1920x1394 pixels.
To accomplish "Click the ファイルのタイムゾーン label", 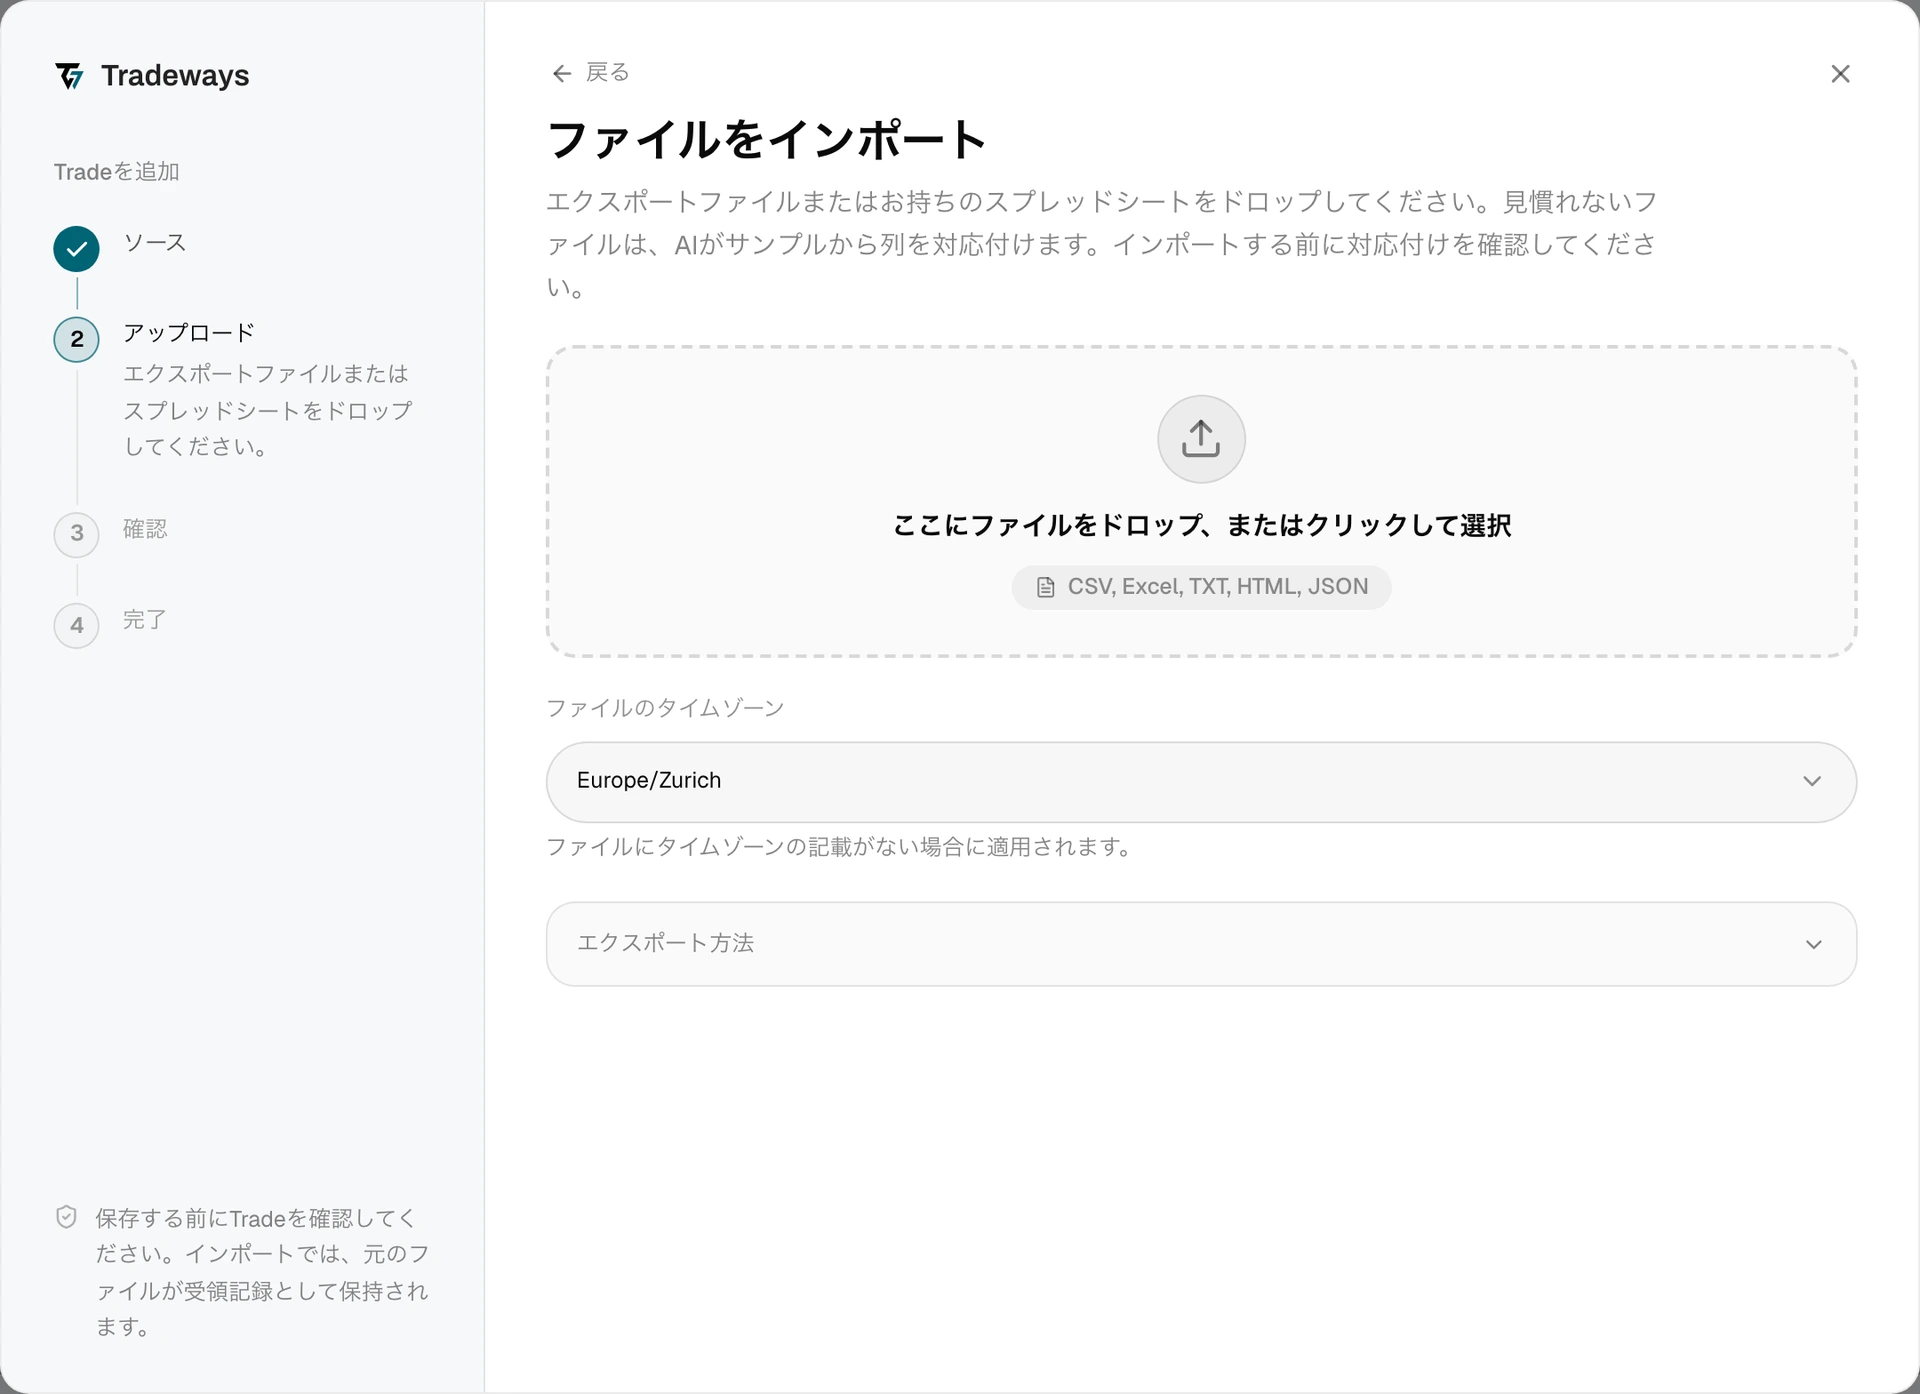I will [x=665, y=708].
